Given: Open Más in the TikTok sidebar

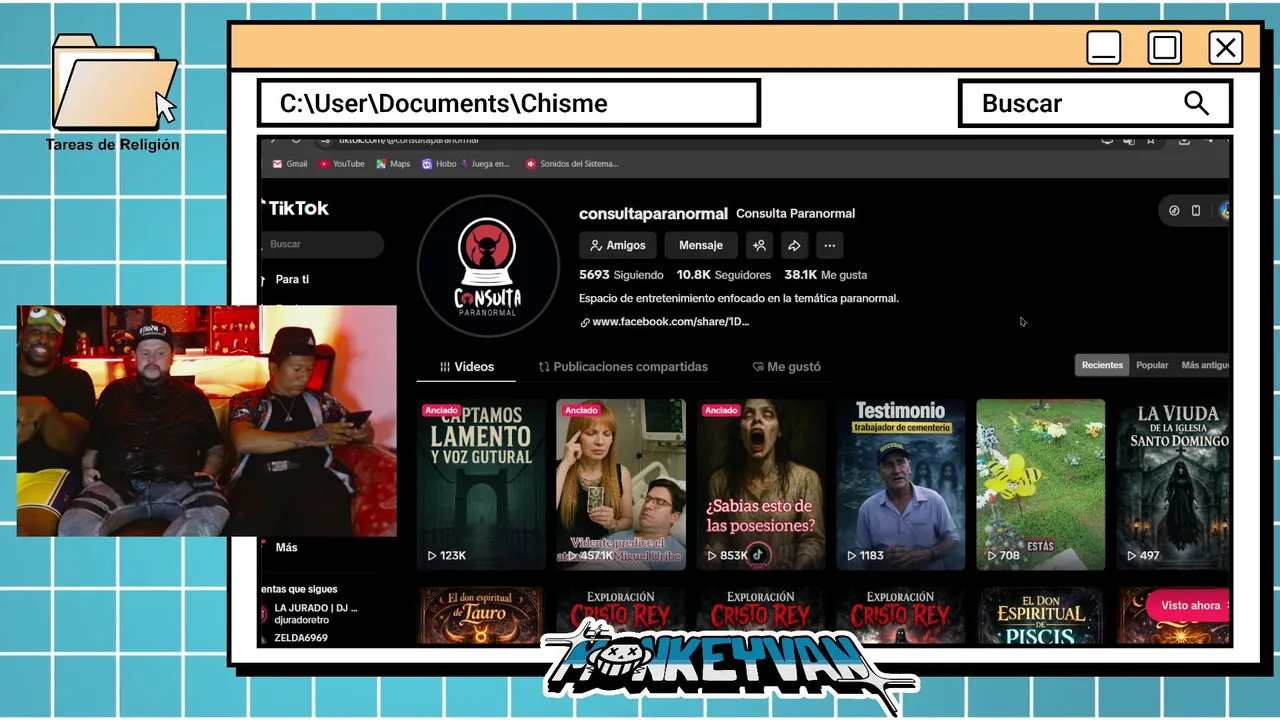Looking at the screenshot, I should click(x=286, y=547).
